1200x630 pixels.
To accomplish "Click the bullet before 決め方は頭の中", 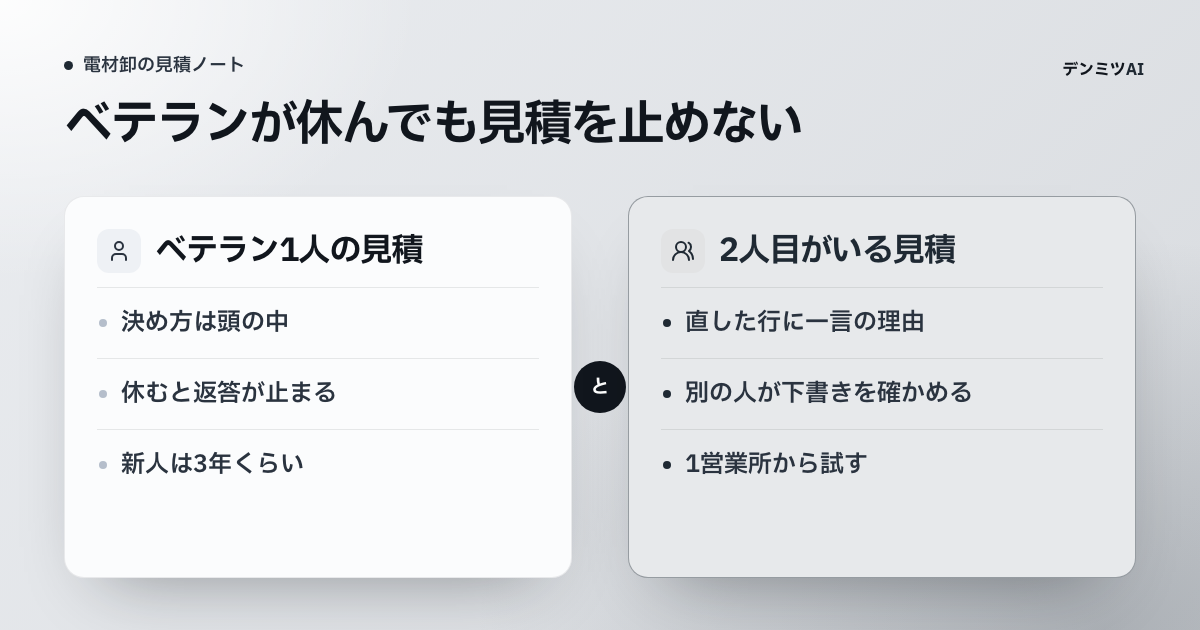I will point(103,323).
